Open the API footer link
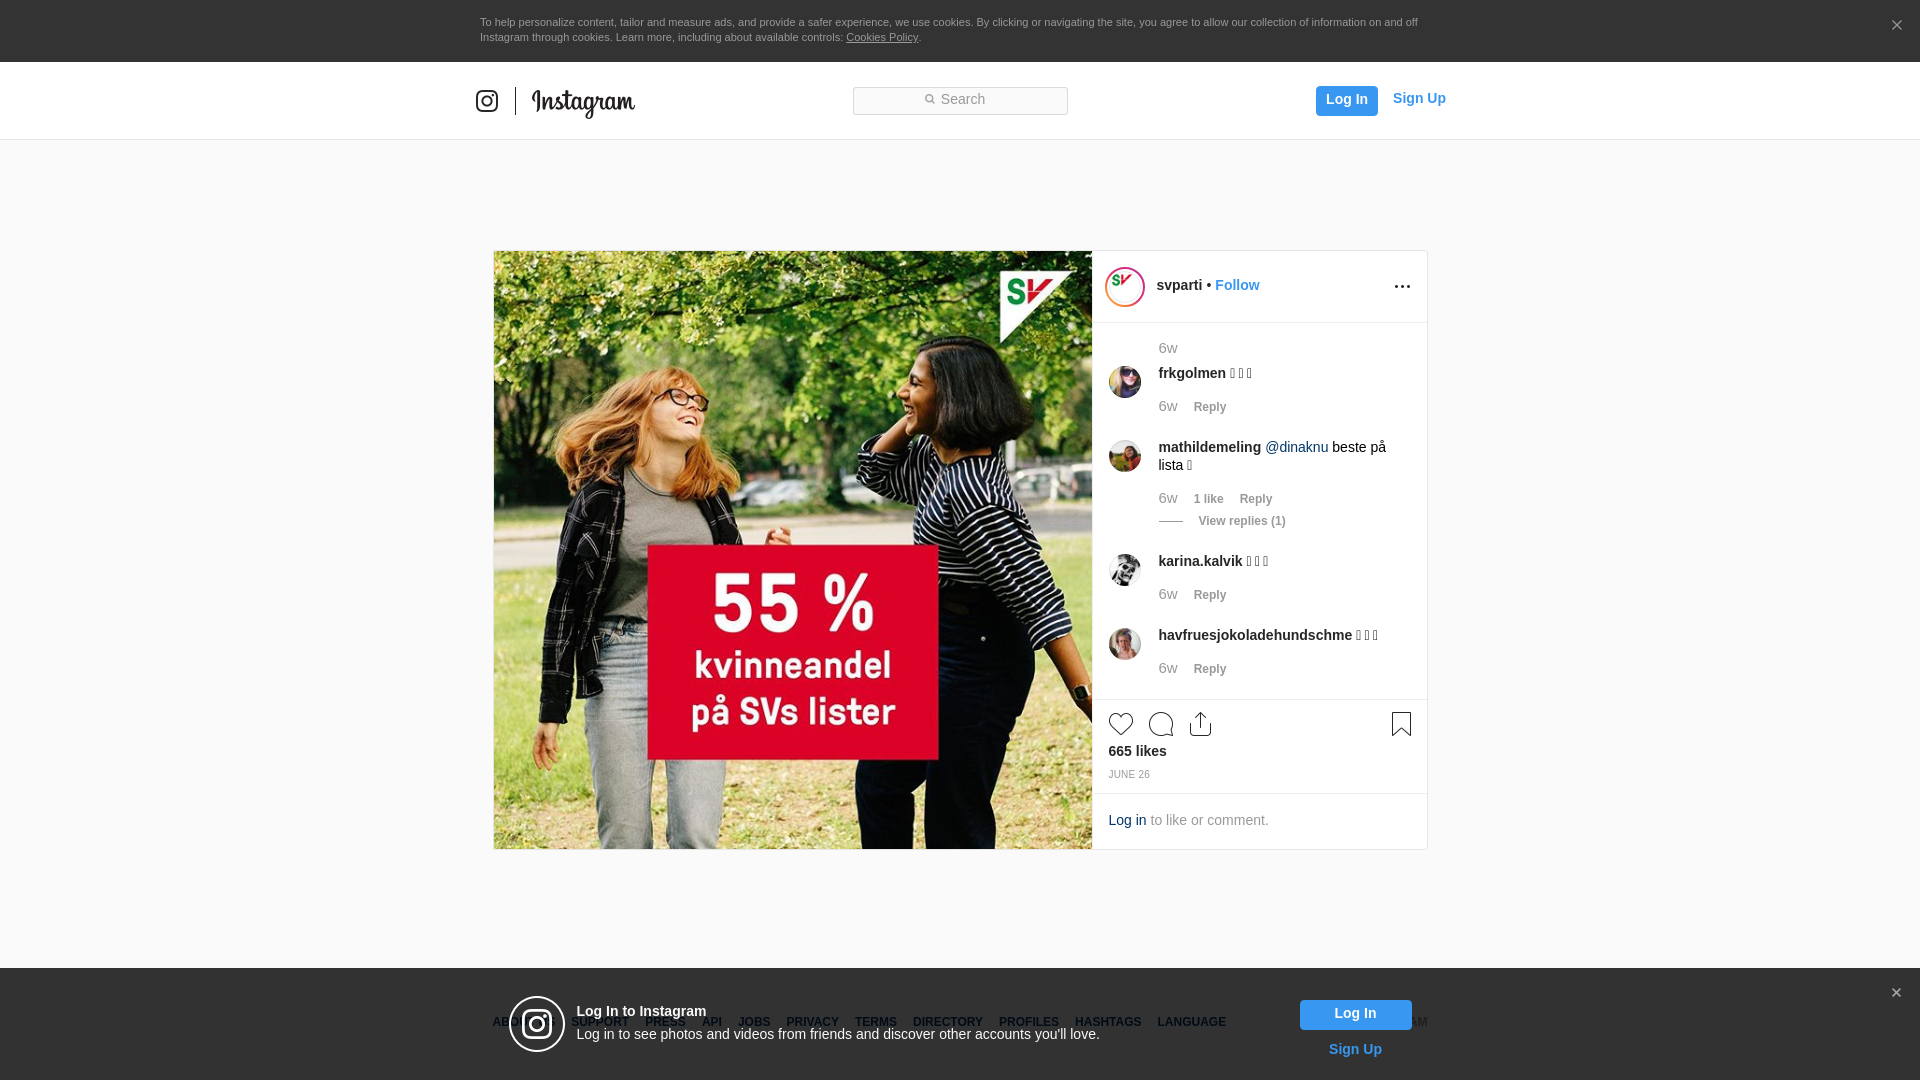Screen dimensions: 1920x1080 click(712, 1022)
